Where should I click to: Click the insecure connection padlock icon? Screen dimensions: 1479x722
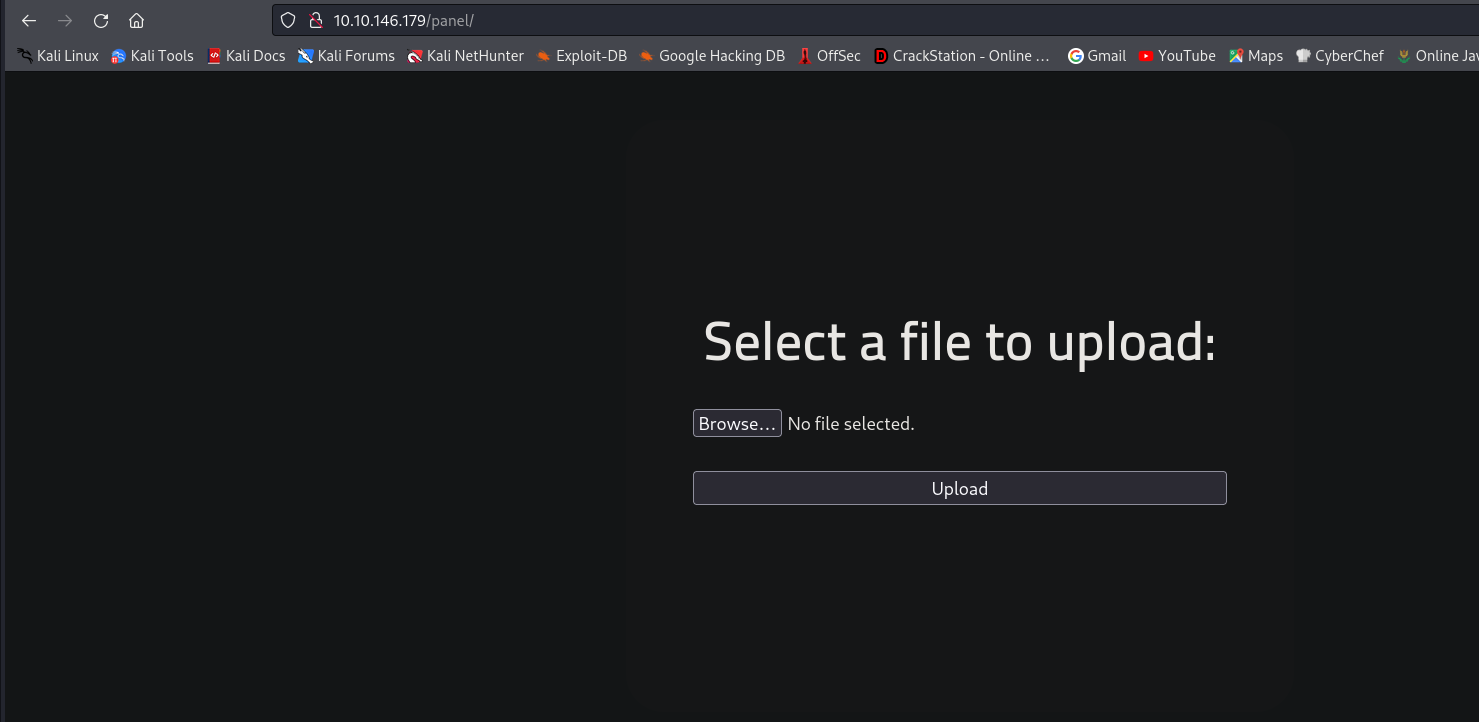coord(315,21)
